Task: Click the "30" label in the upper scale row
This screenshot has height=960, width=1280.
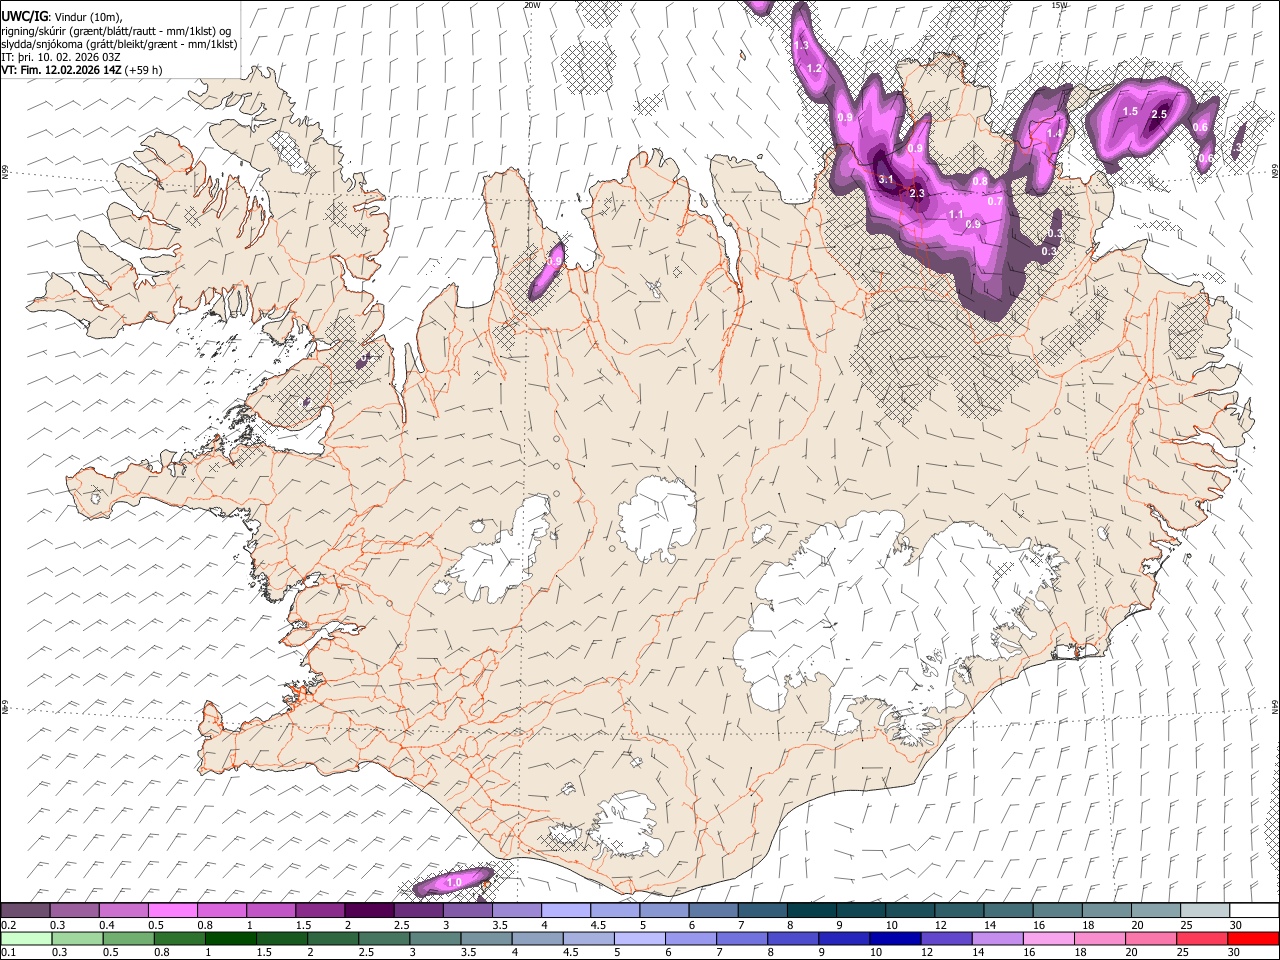Action: (x=1236, y=925)
